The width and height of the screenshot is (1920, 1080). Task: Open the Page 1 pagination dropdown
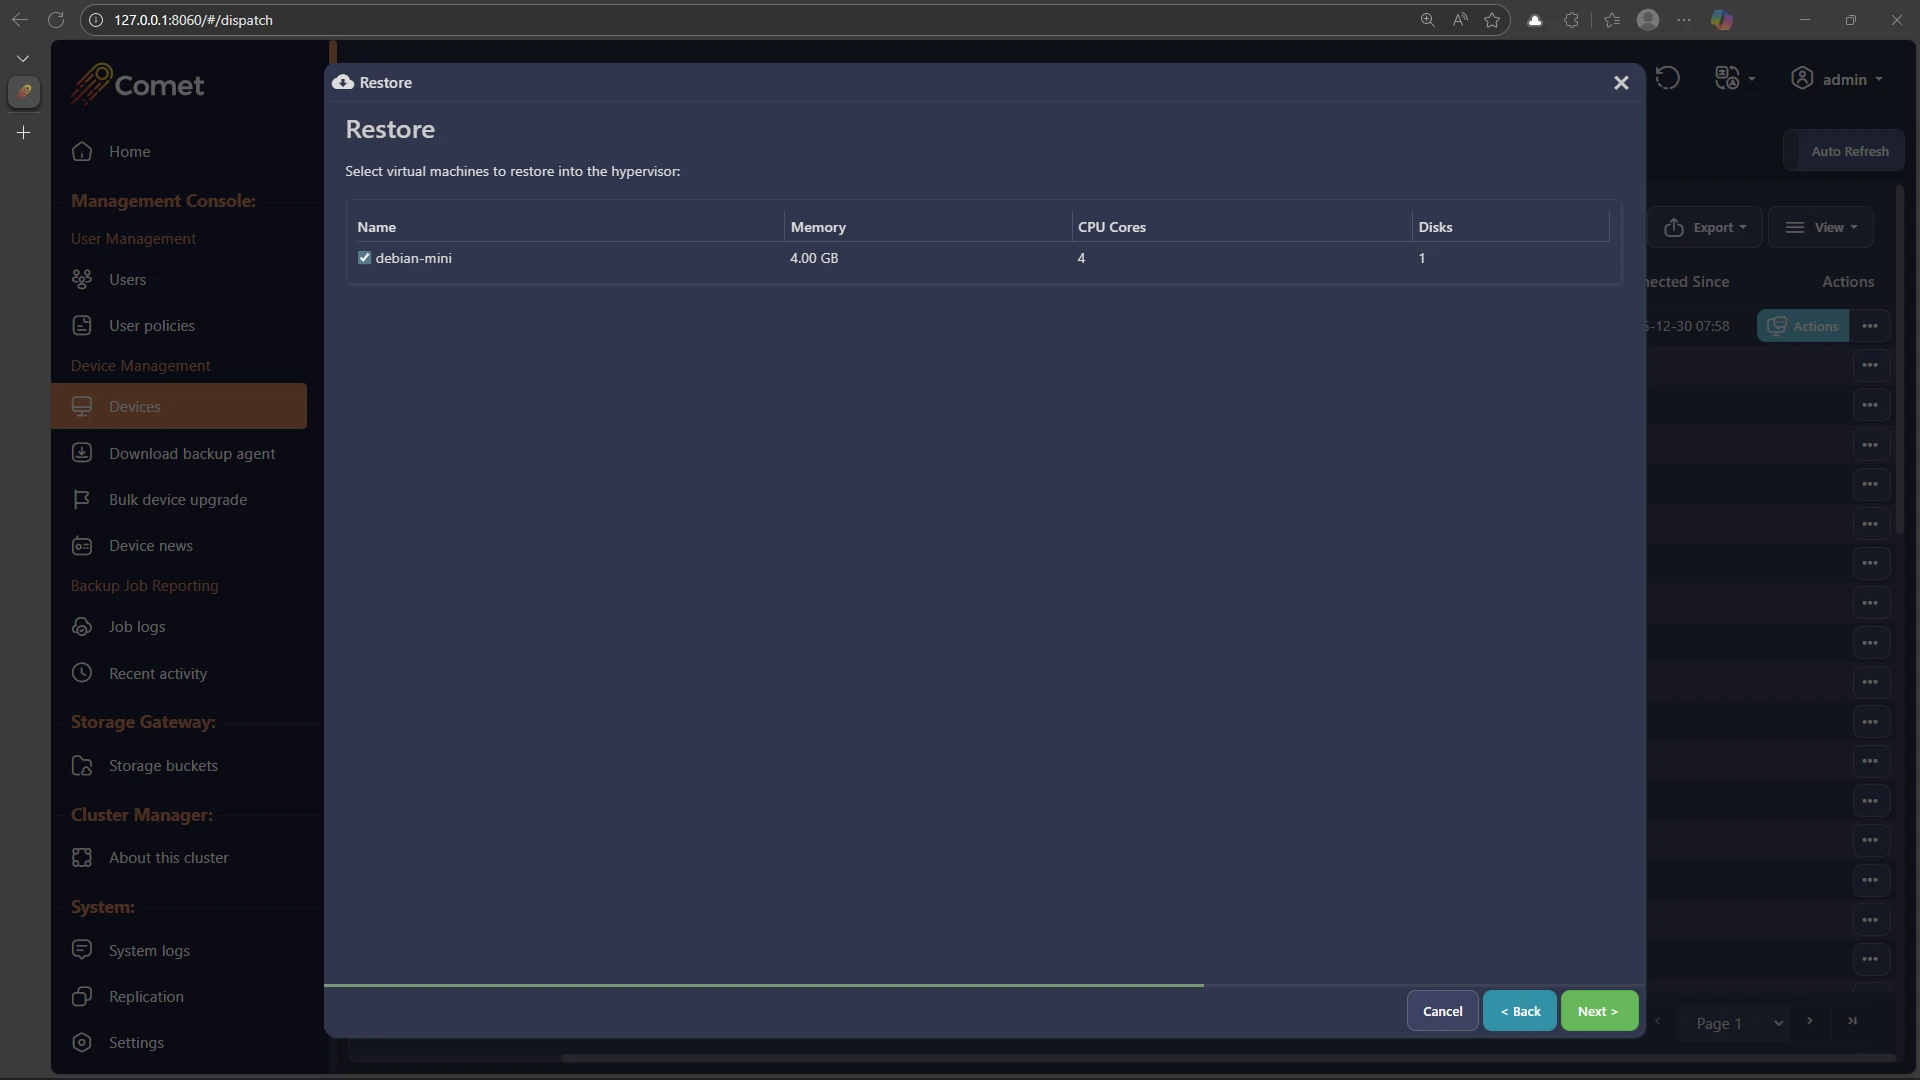pos(1738,1023)
